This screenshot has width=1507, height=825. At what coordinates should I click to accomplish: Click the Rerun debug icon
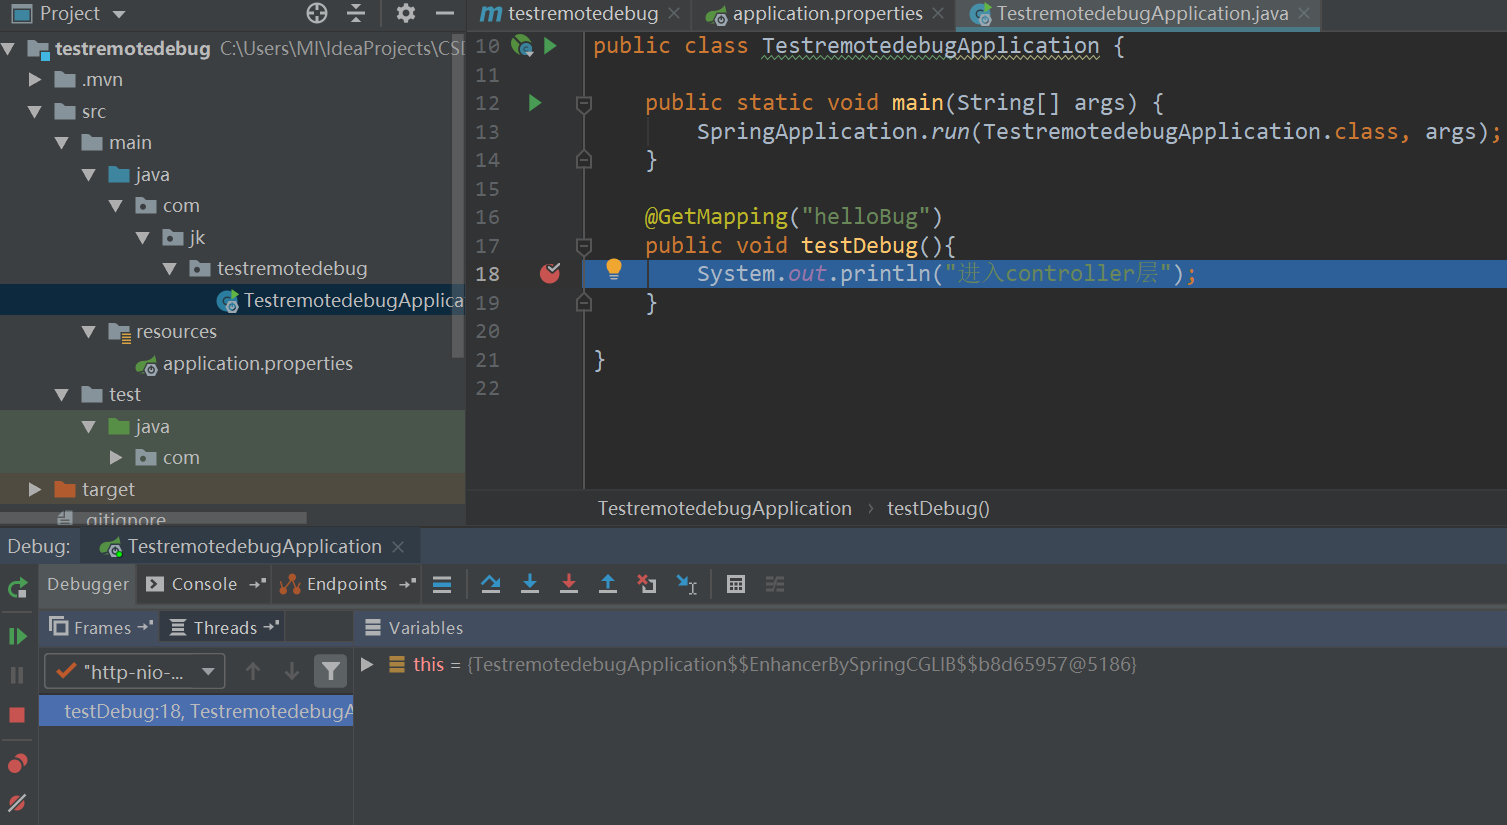(17, 588)
